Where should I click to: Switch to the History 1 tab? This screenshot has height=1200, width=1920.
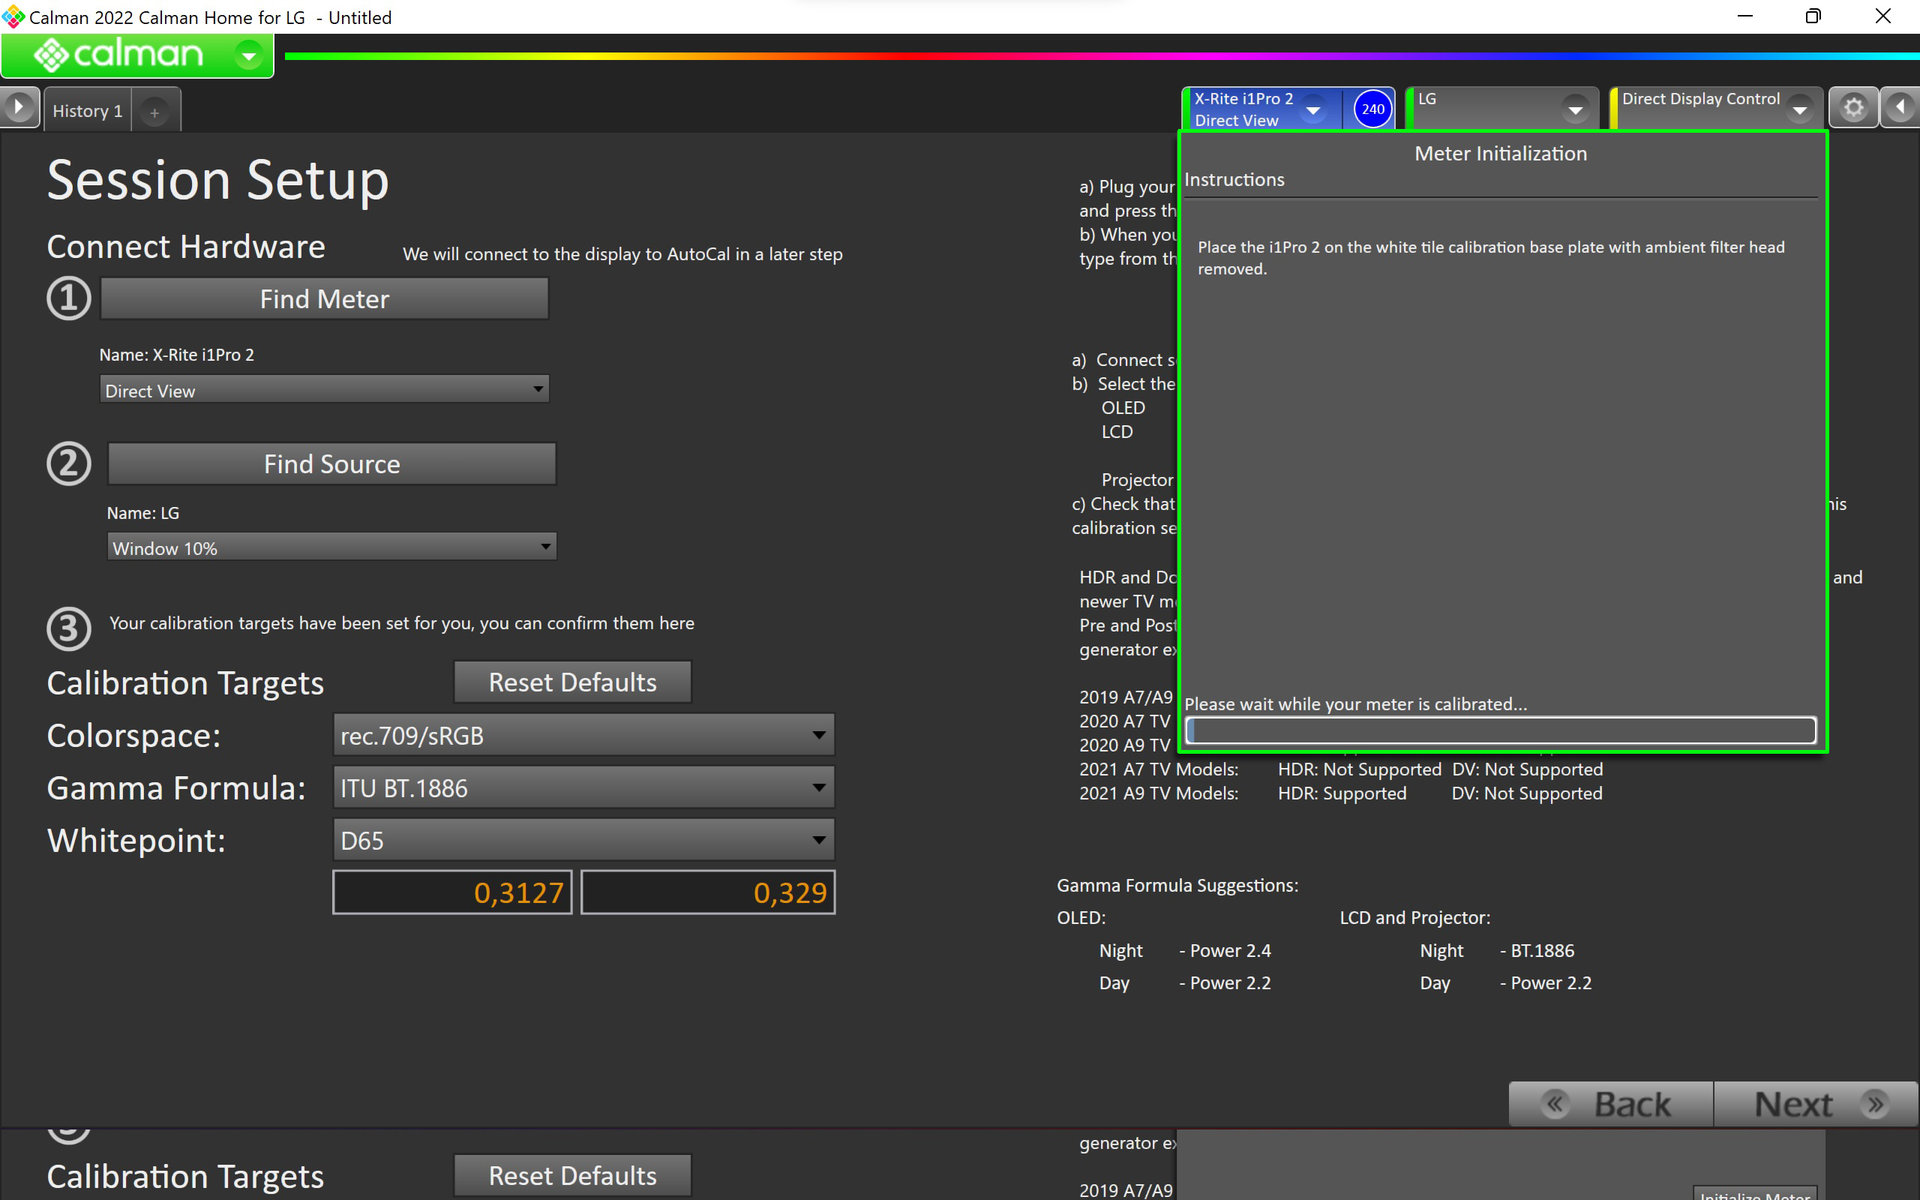coord(88,111)
